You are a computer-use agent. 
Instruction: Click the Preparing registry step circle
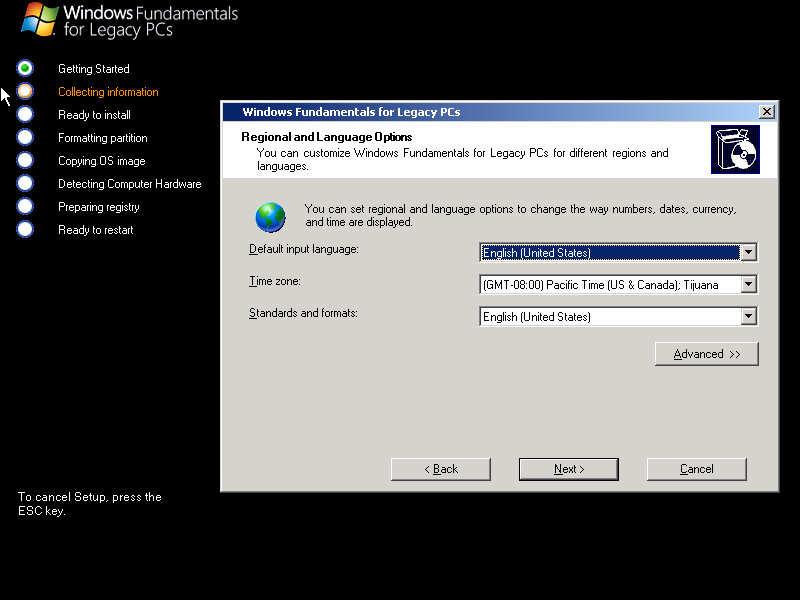(25, 206)
